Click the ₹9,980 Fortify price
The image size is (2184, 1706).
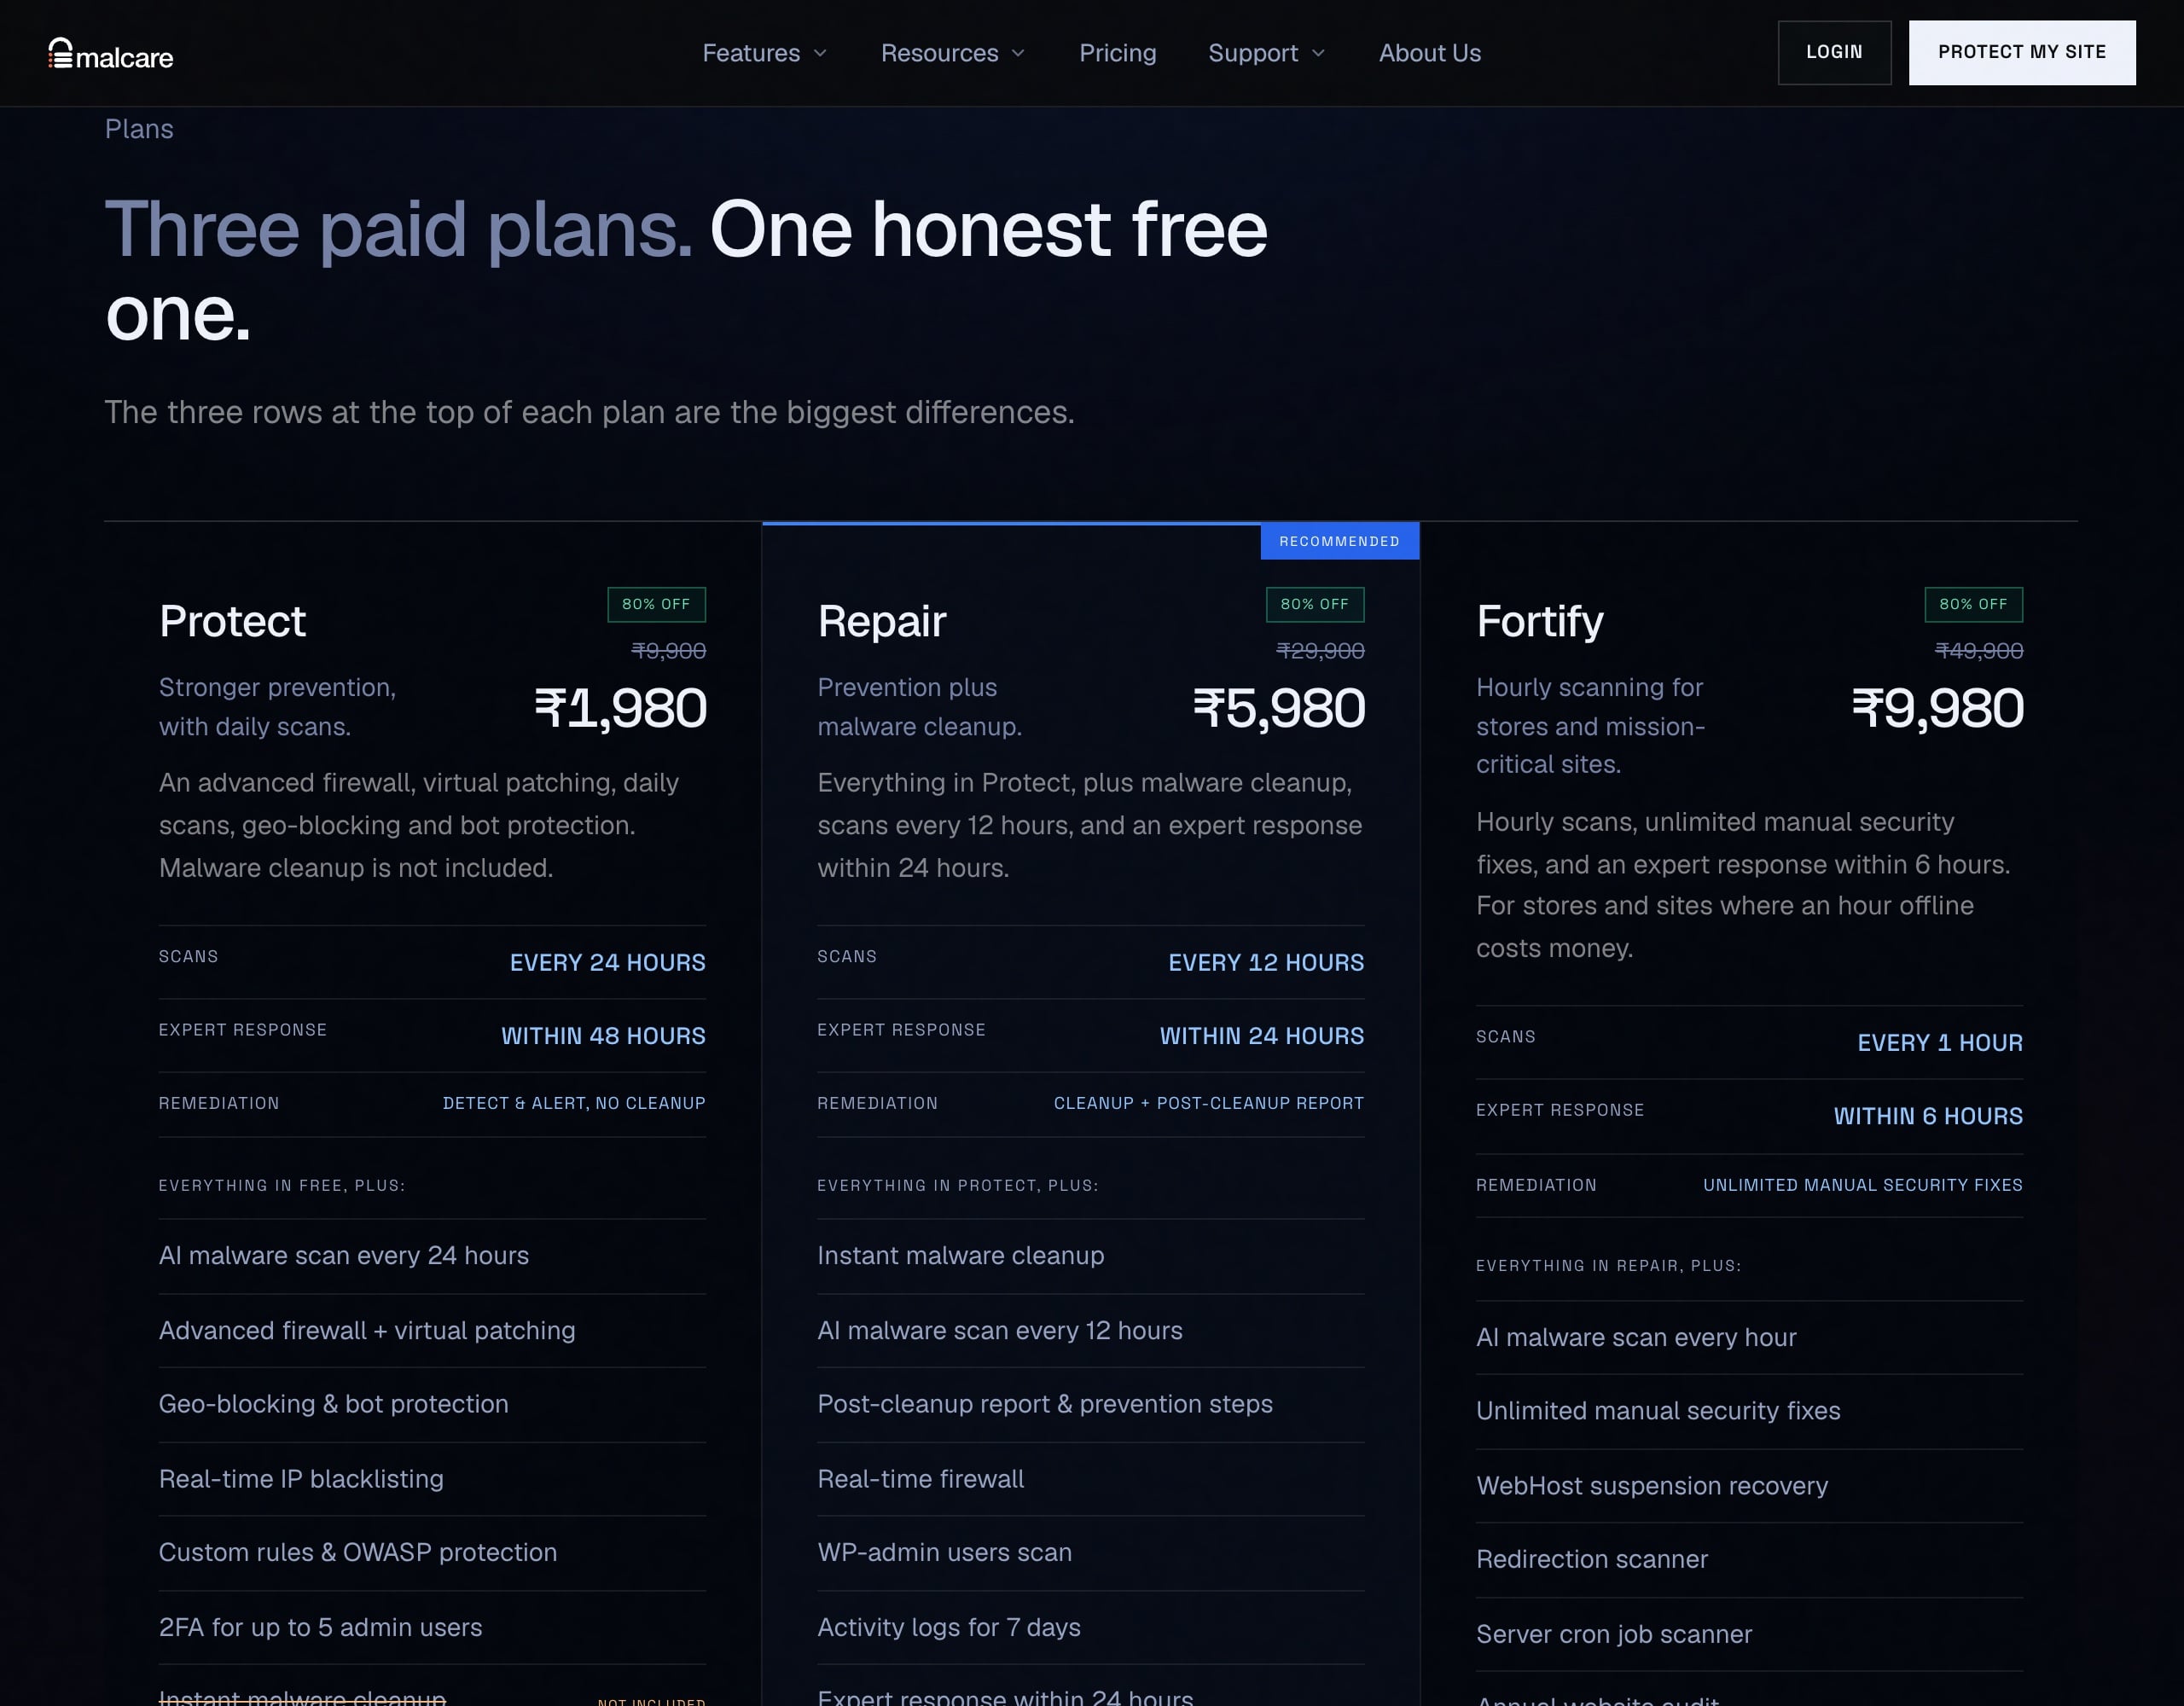pyautogui.click(x=1938, y=708)
